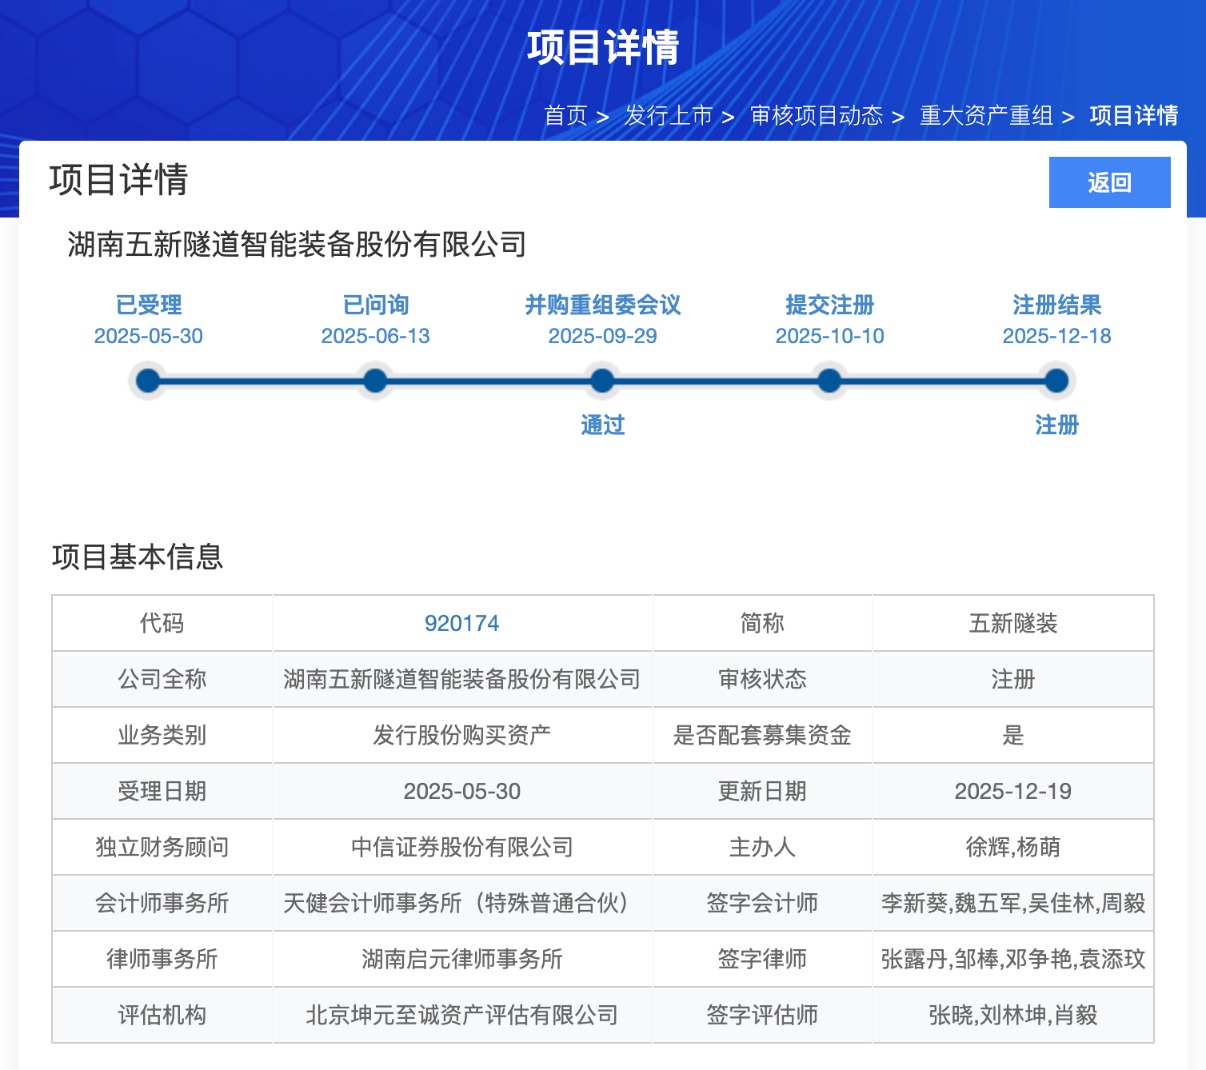Open the 首页 breadcrumb link
The width and height of the screenshot is (1206, 1070).
tap(565, 116)
